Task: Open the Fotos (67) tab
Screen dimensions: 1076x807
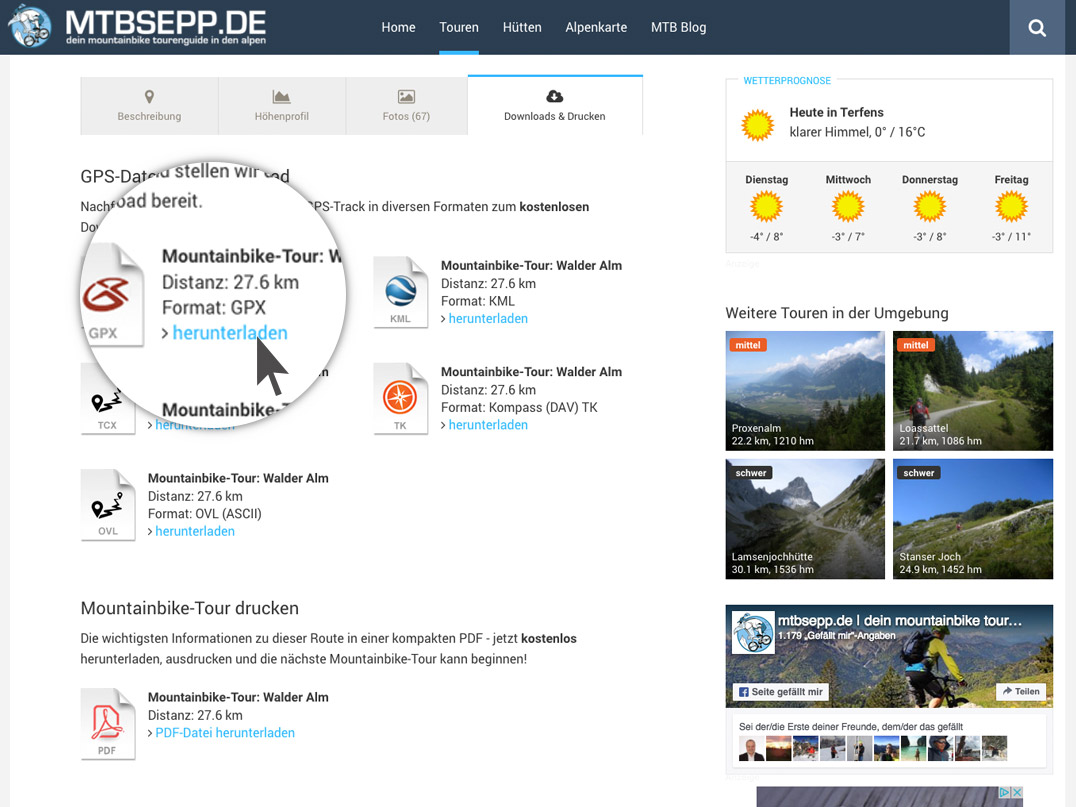Action: [406, 106]
